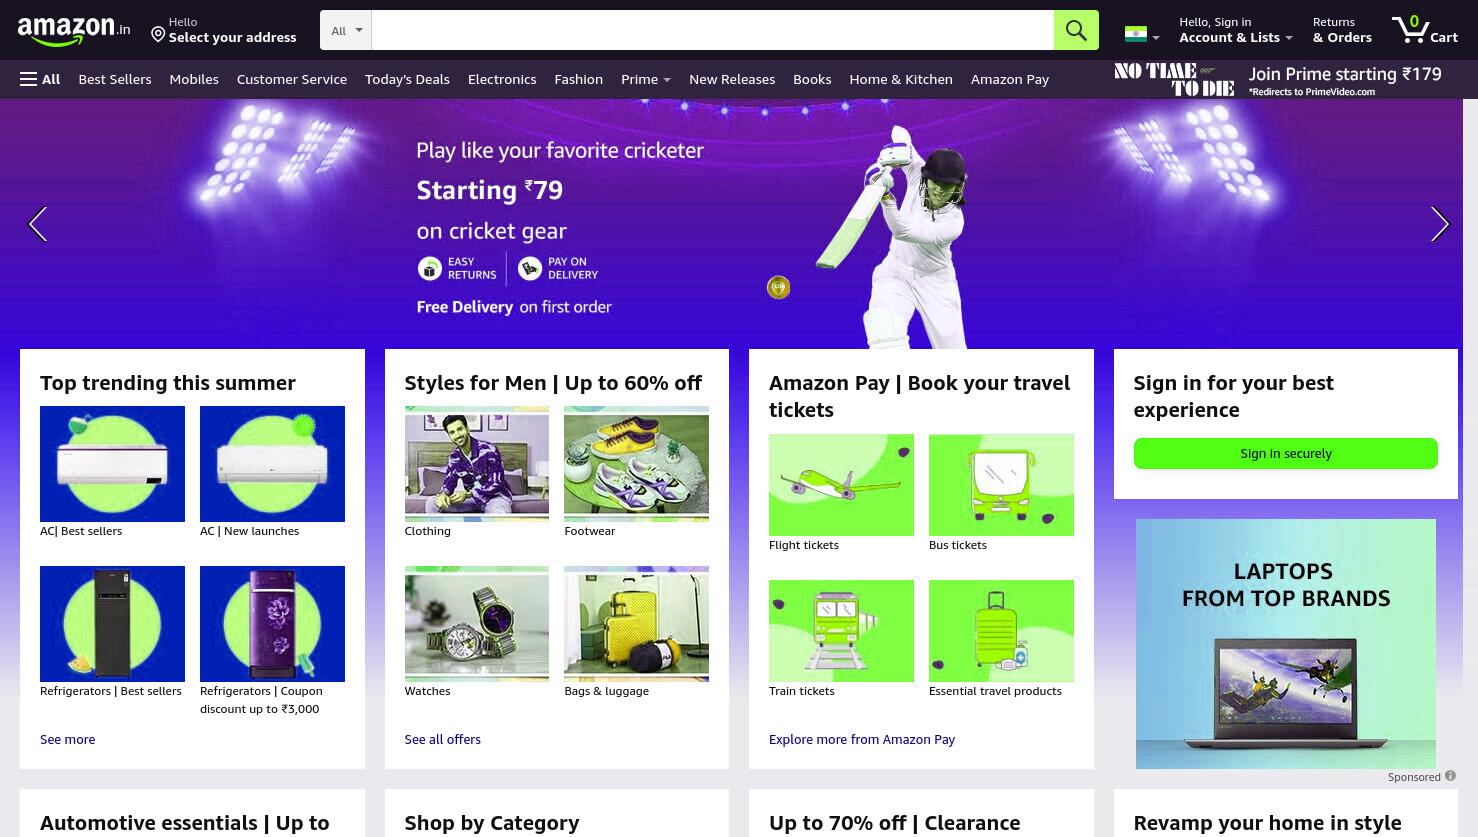
Task: Click Bus tickets bus icon
Action: point(1001,485)
